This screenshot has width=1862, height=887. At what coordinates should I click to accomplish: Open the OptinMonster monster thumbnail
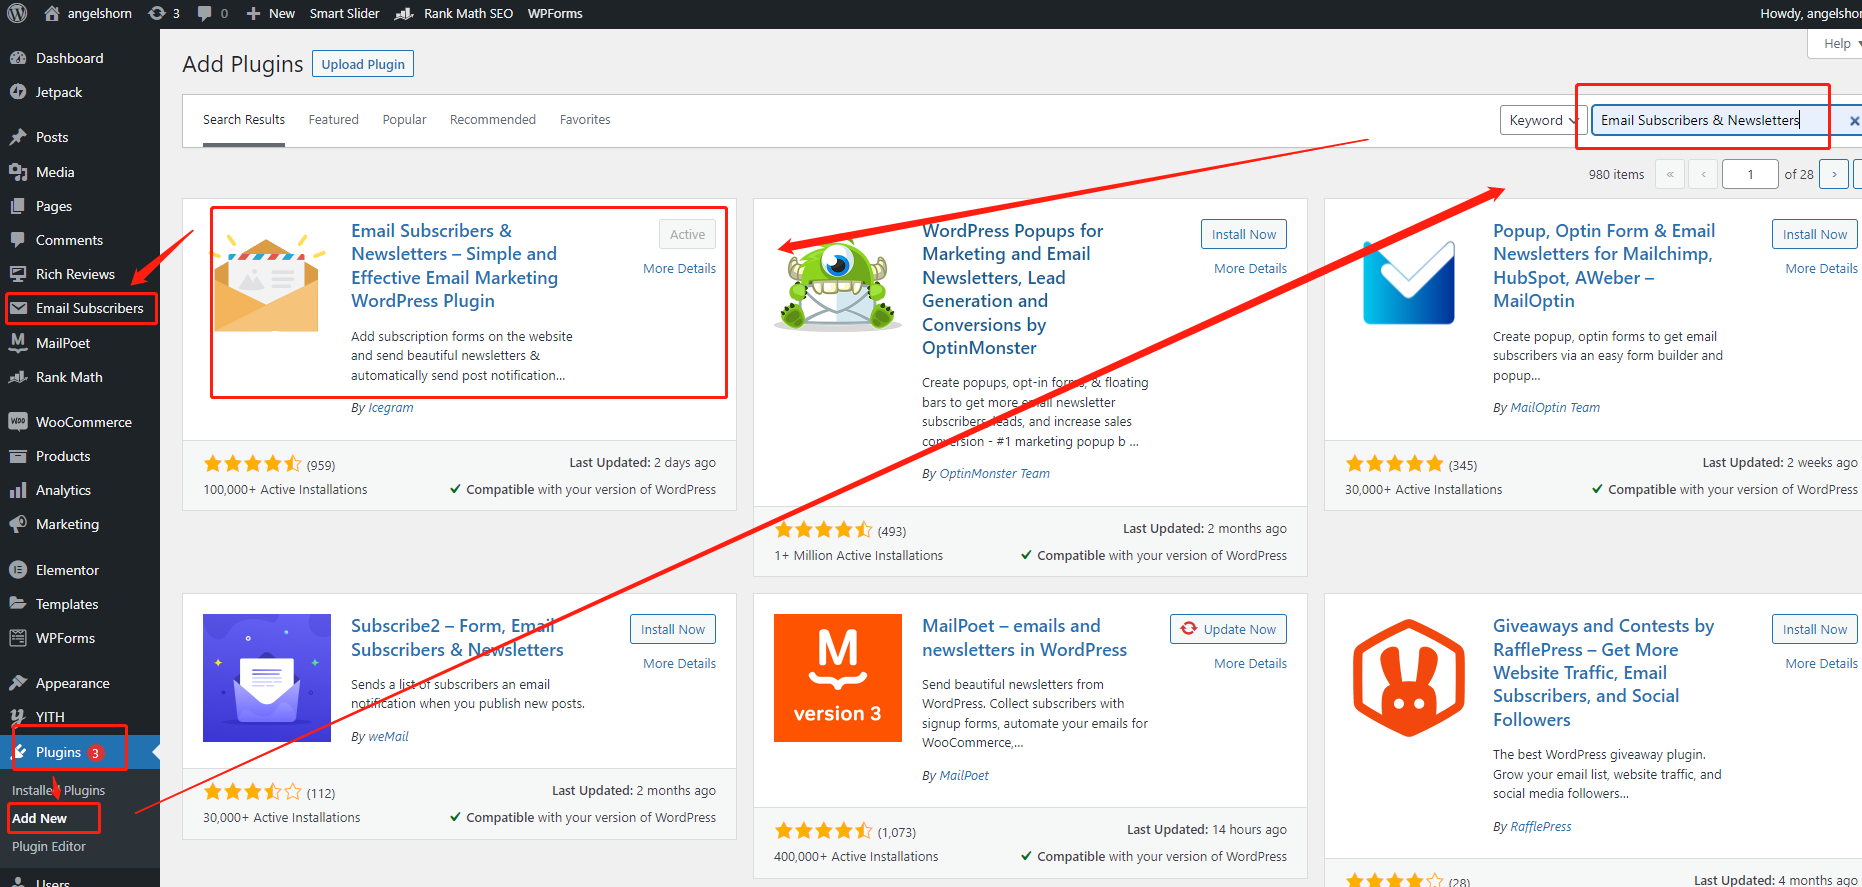(x=838, y=283)
